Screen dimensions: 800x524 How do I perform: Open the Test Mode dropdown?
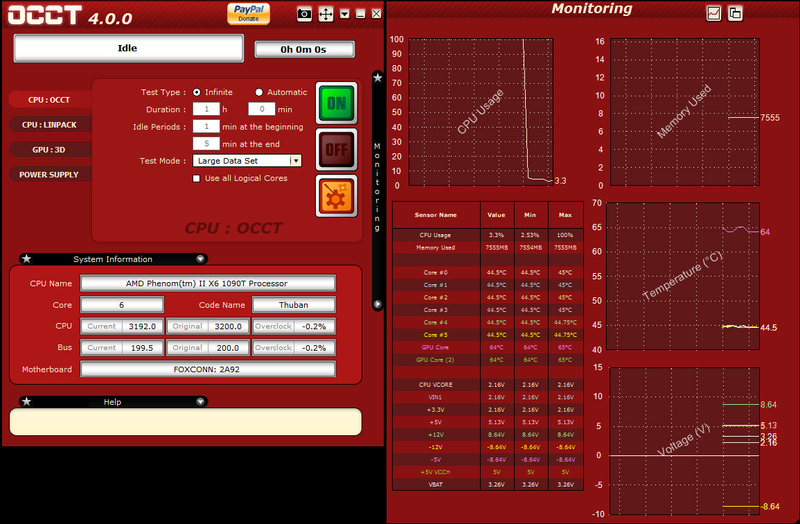tap(247, 161)
